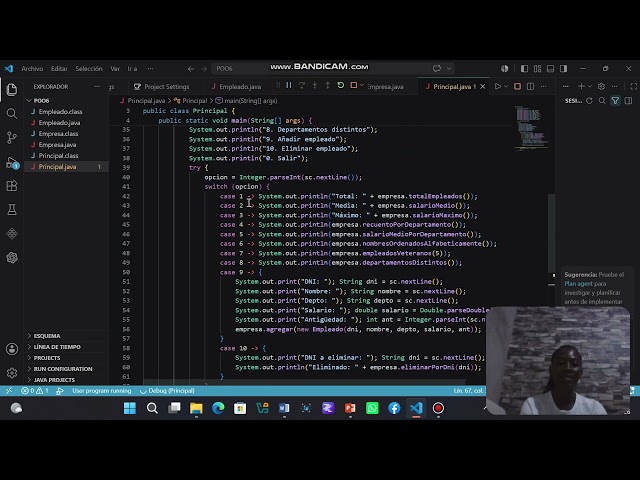640x480 pixels.
Task: Open the ChatGPT extension icon in sidebar
Action: (12, 258)
